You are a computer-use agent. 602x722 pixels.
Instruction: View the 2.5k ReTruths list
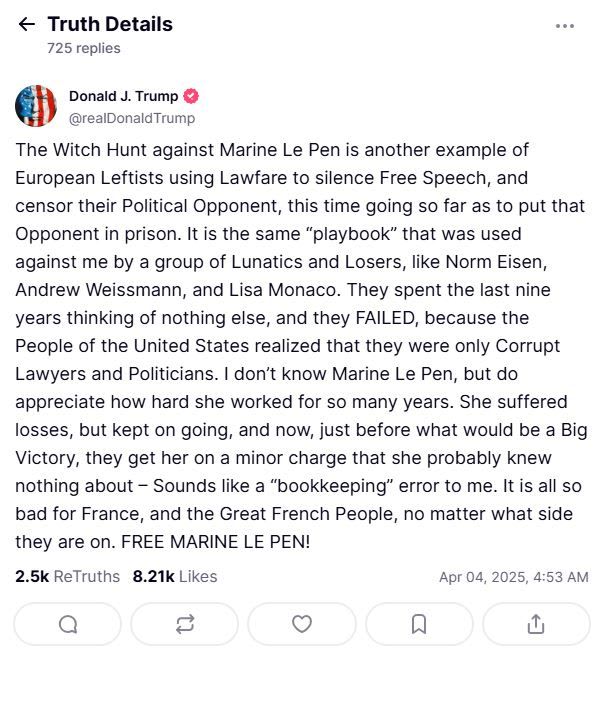pos(67,576)
